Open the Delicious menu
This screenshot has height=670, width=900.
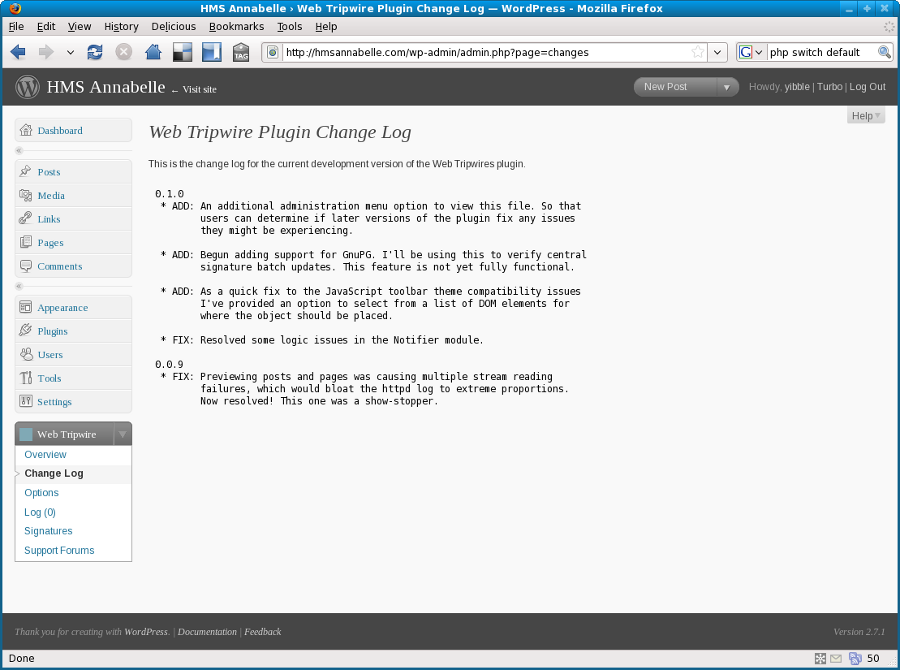pos(173,26)
